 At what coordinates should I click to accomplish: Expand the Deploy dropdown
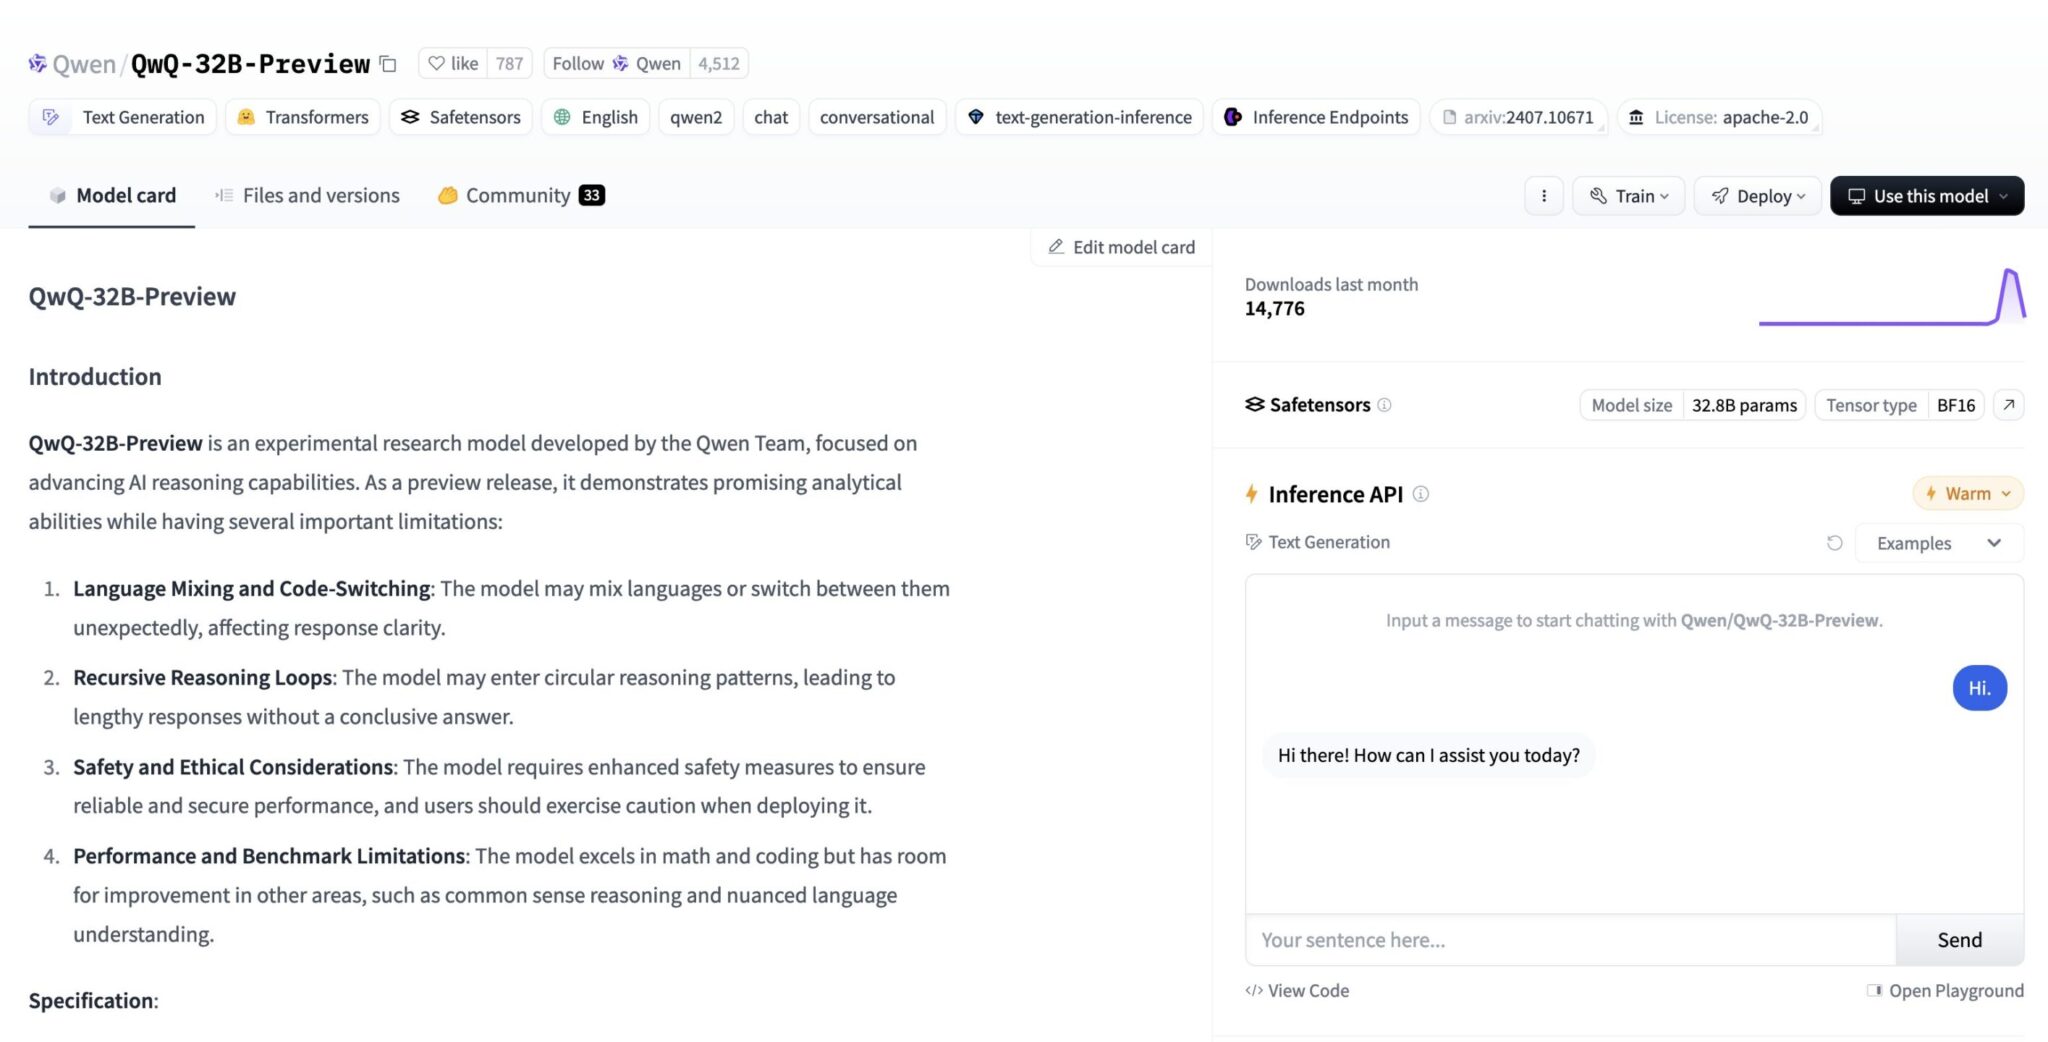pyautogui.click(x=1757, y=196)
